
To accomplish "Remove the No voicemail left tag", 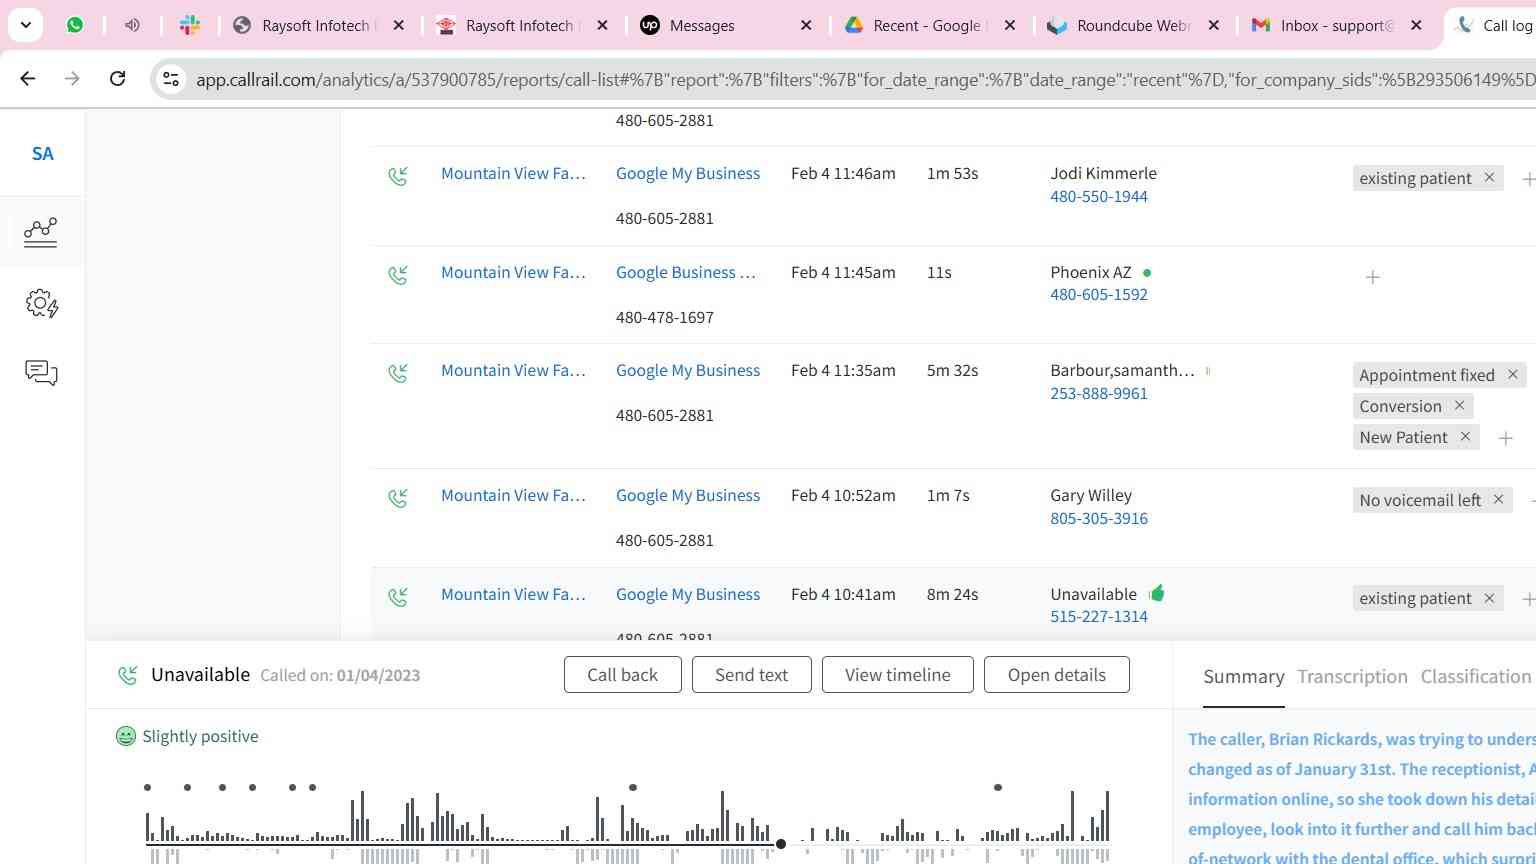I will (x=1498, y=499).
